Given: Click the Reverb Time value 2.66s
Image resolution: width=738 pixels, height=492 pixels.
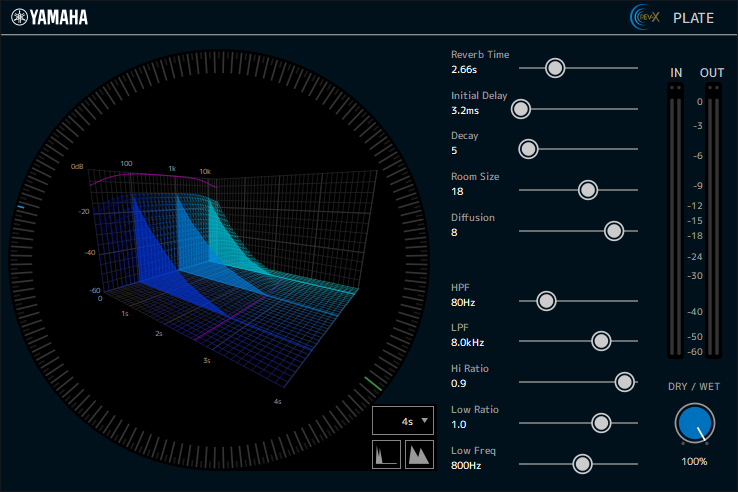Looking at the screenshot, I should point(465,70).
